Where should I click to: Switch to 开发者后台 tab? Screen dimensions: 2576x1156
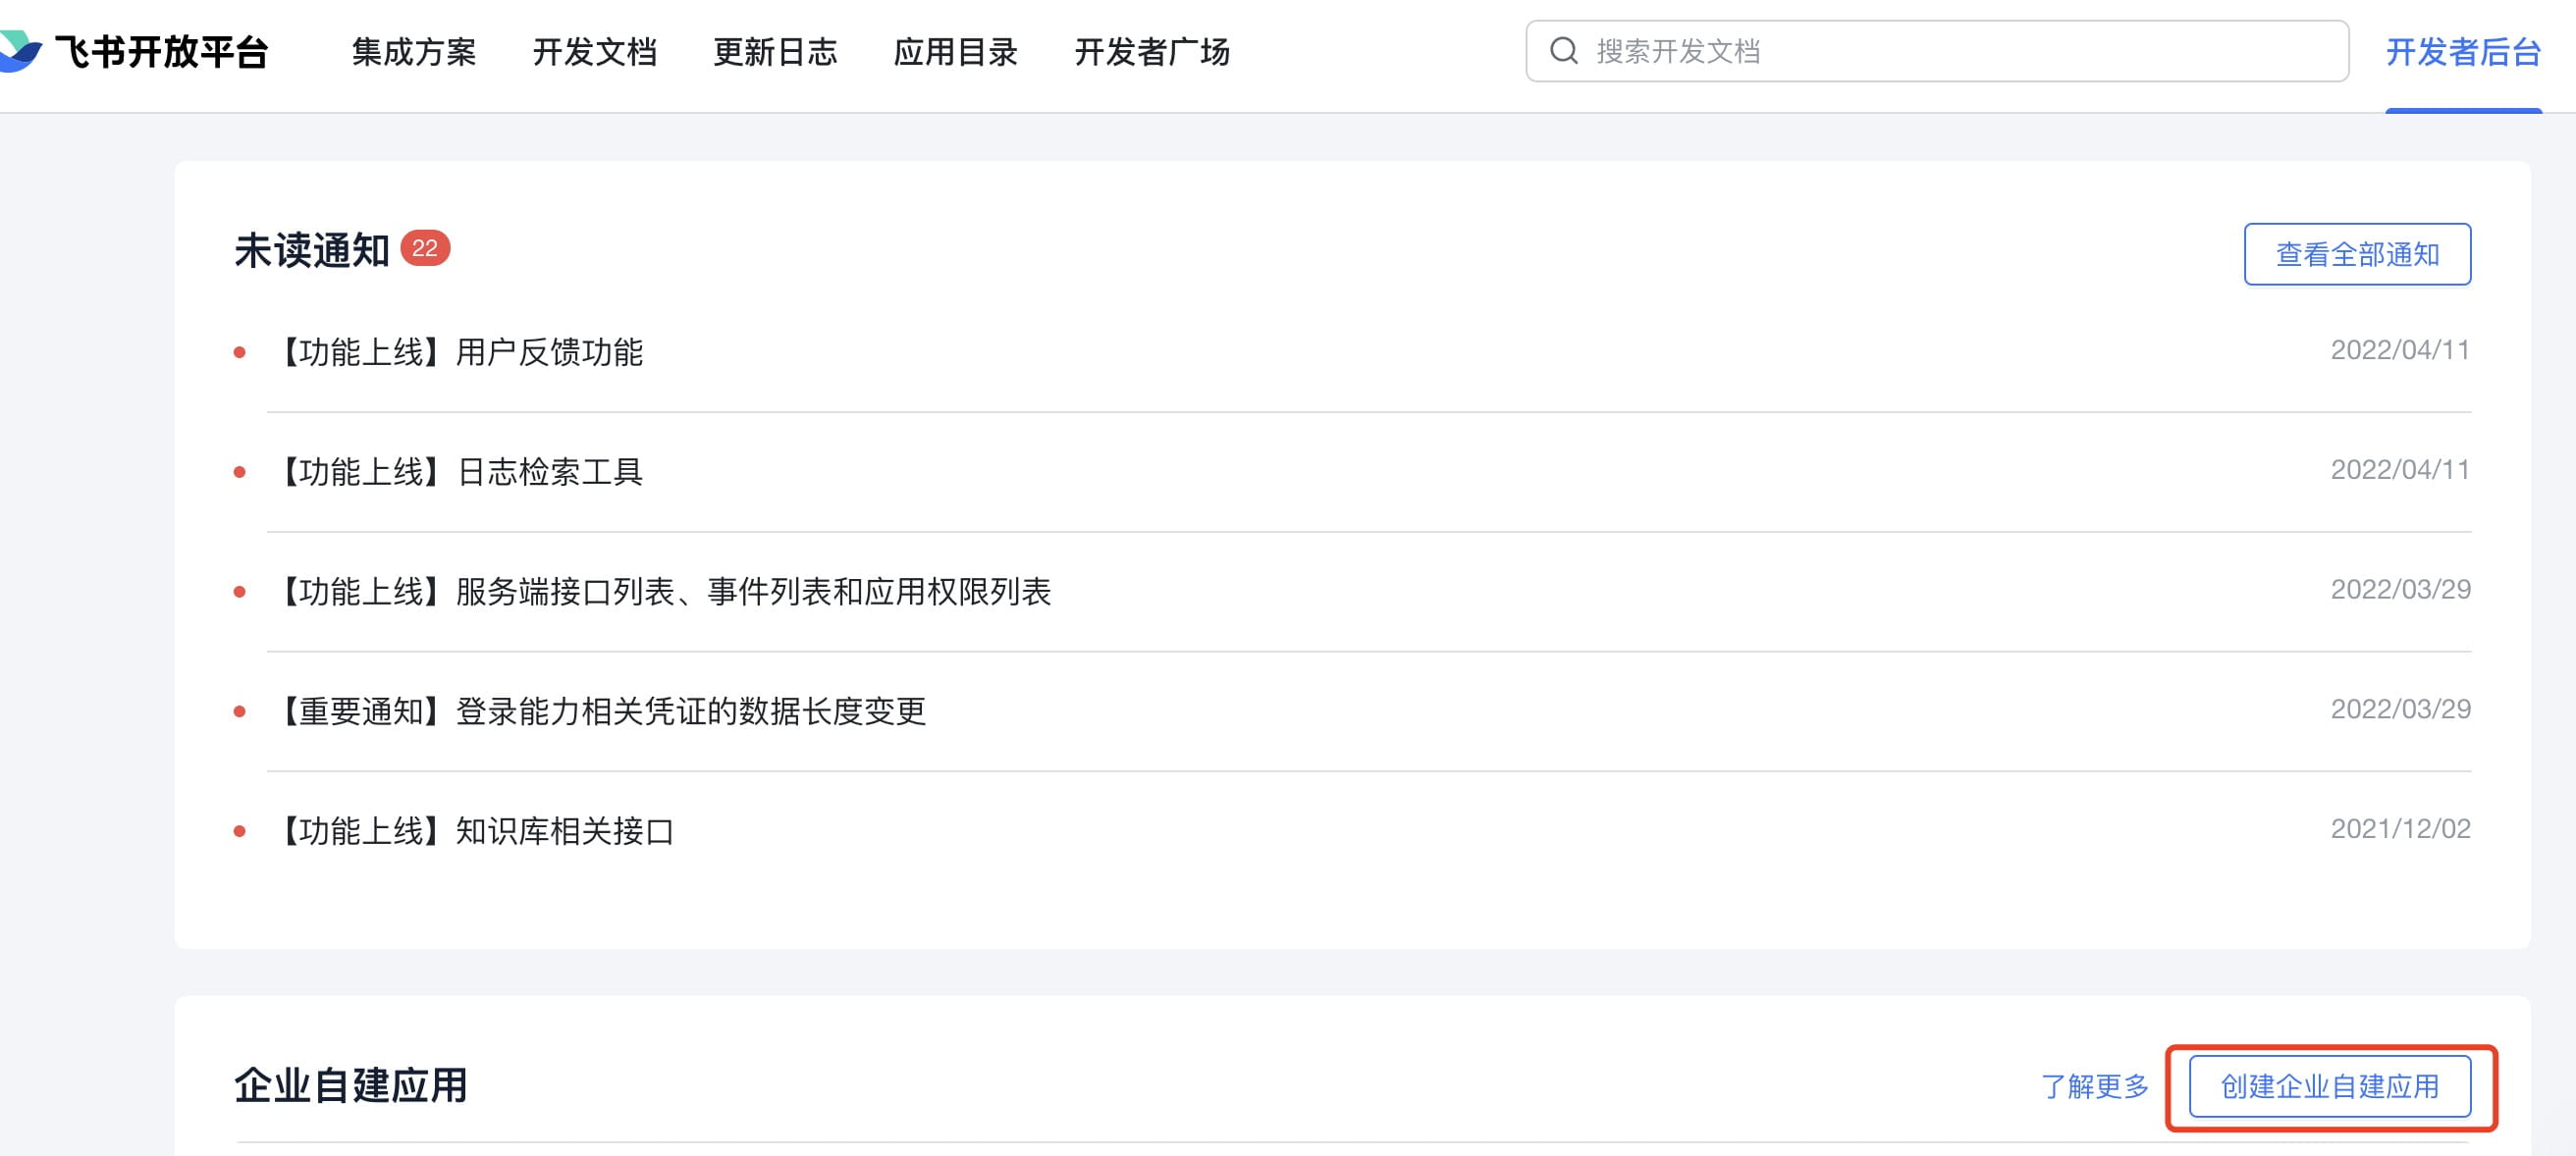coord(2463,52)
